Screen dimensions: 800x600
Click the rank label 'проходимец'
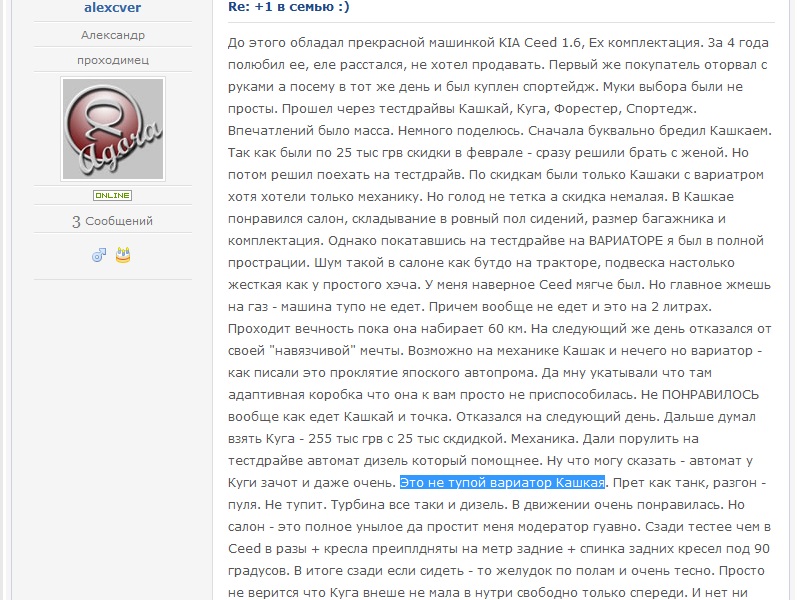[x=113, y=60]
